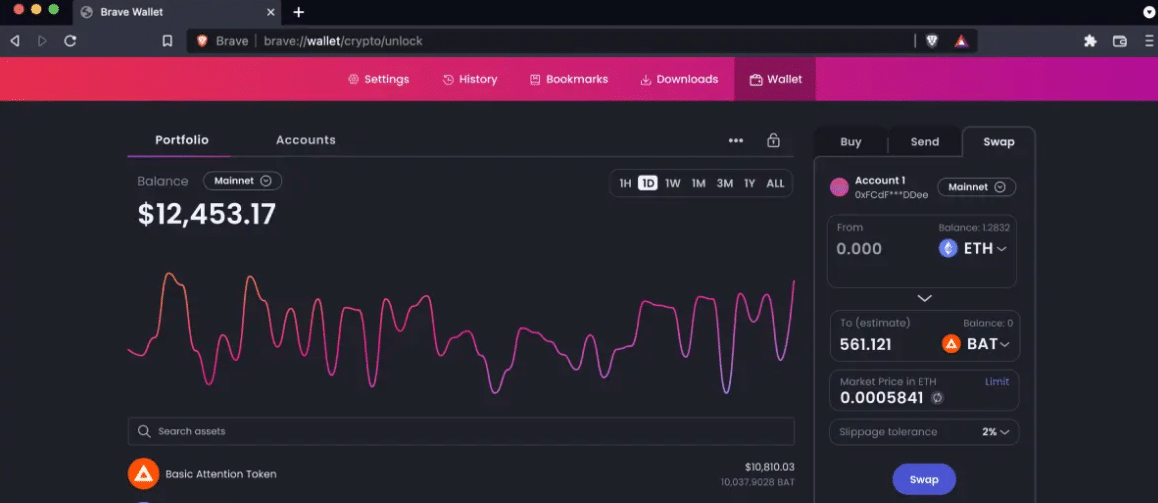Click the $10,810.03 BAT value
1158x503 pixels.
click(x=770, y=467)
